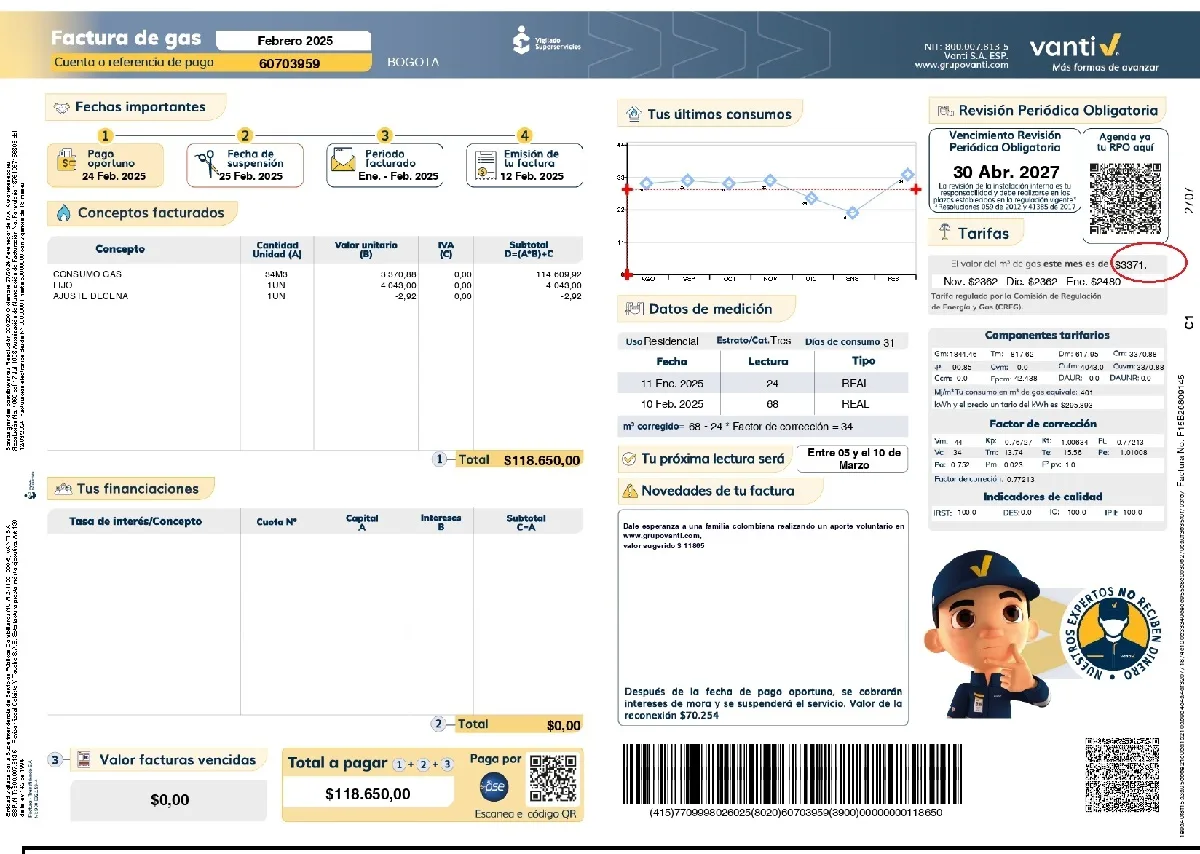This screenshot has width=1200, height=854.
Task: Click the QR code under Agenda ya tu RPO aquí
Action: [1125, 195]
